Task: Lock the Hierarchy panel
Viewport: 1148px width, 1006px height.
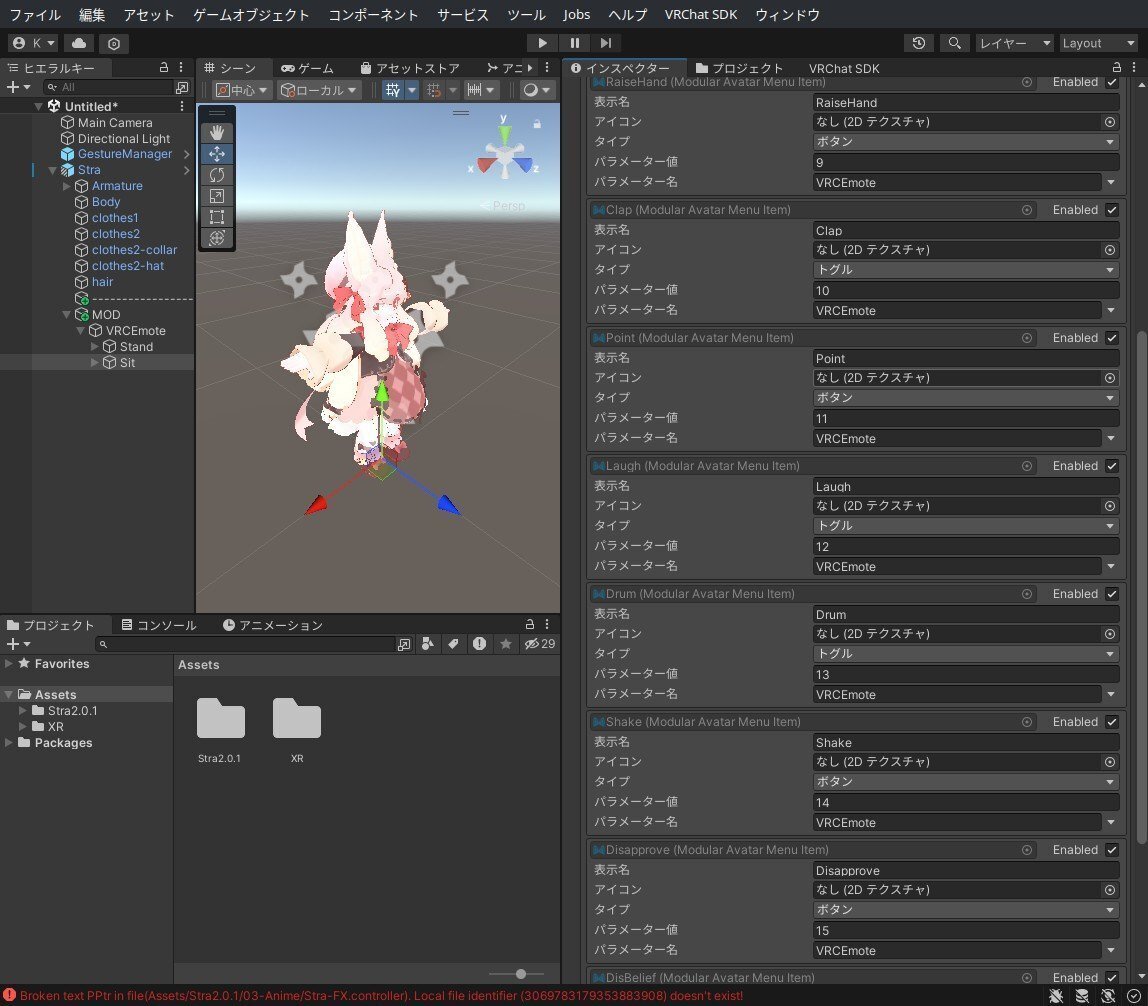Action: [163, 67]
